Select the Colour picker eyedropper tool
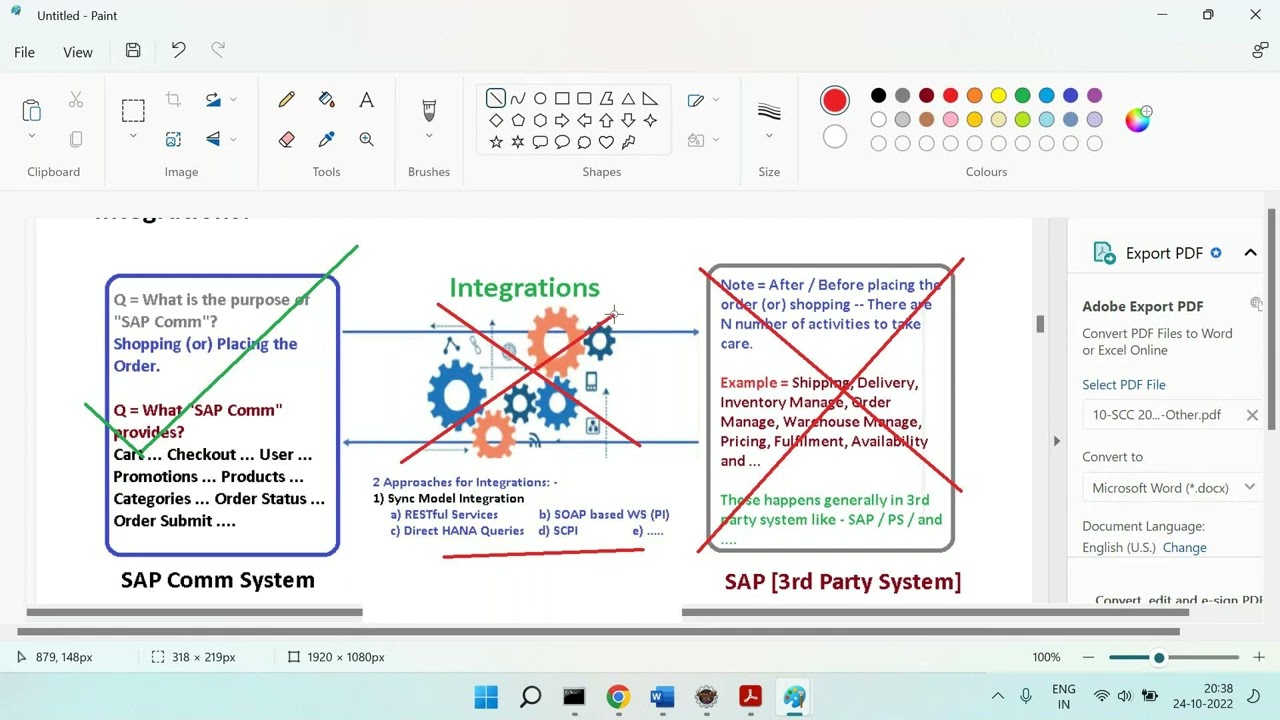This screenshot has height=720, width=1280. click(x=326, y=140)
